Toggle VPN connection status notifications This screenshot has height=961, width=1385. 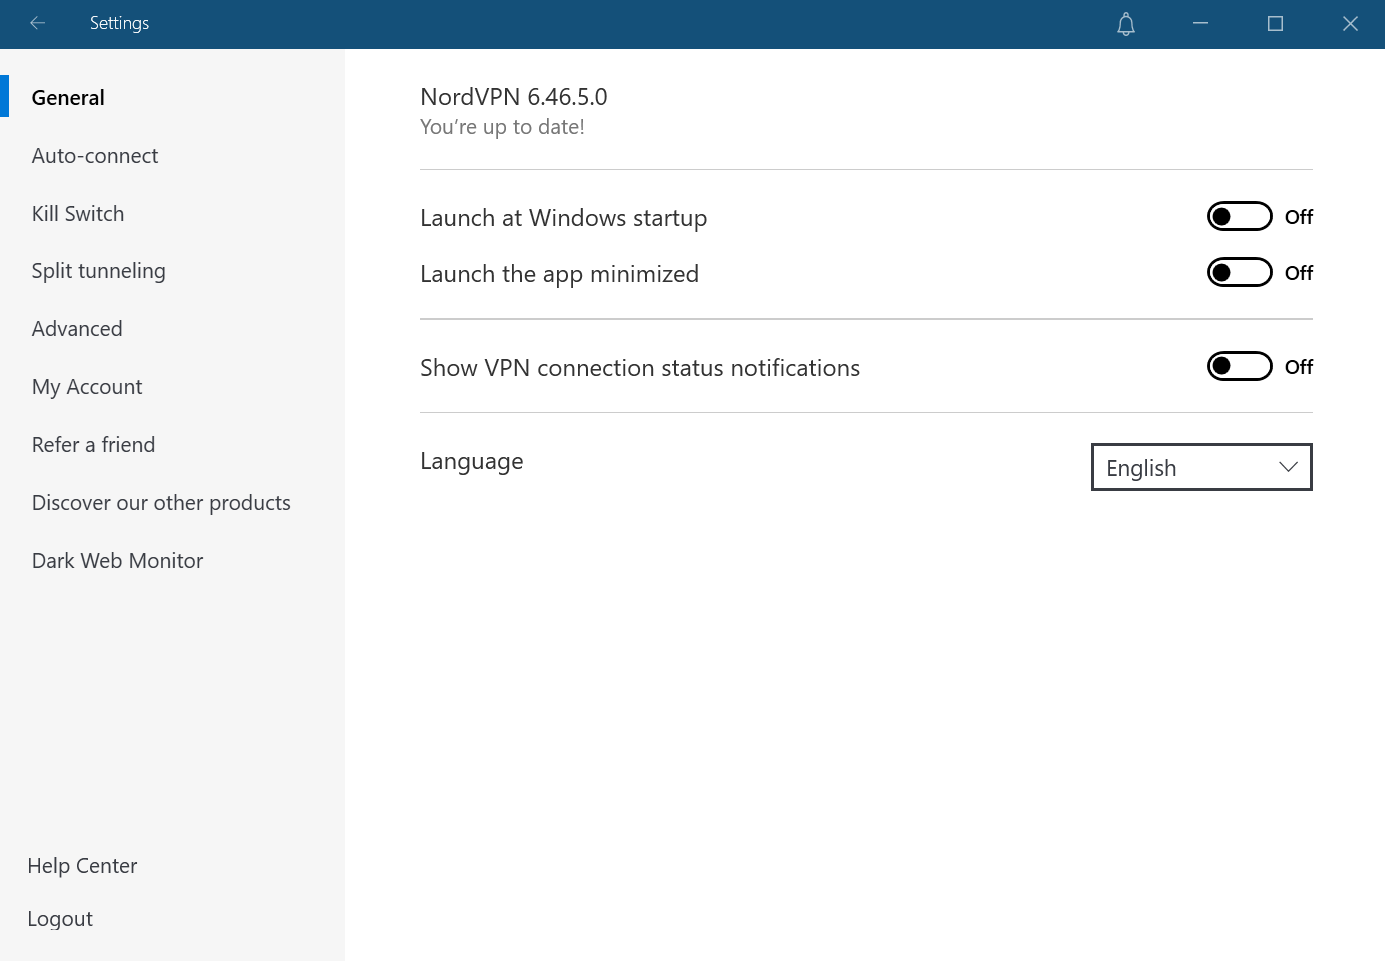click(x=1239, y=366)
